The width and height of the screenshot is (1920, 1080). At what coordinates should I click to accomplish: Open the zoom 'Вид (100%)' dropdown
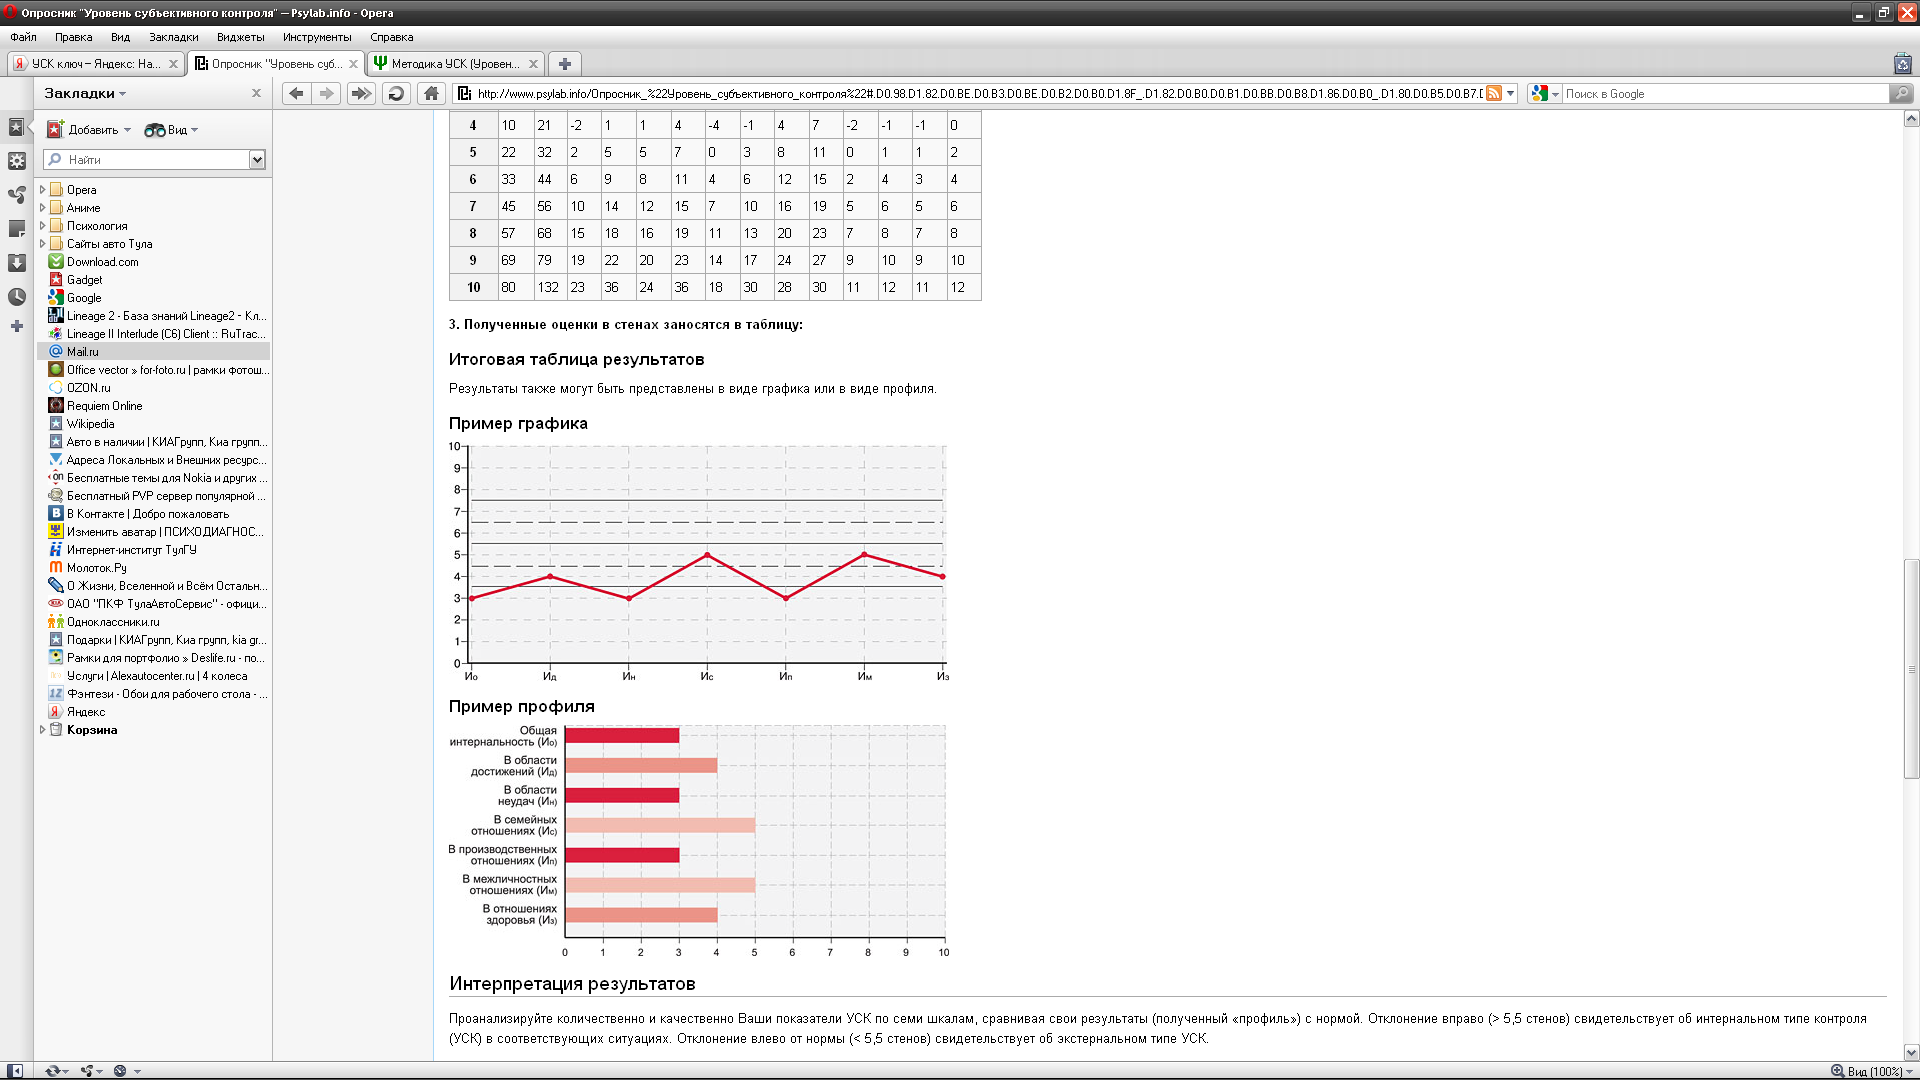coord(1871,1071)
